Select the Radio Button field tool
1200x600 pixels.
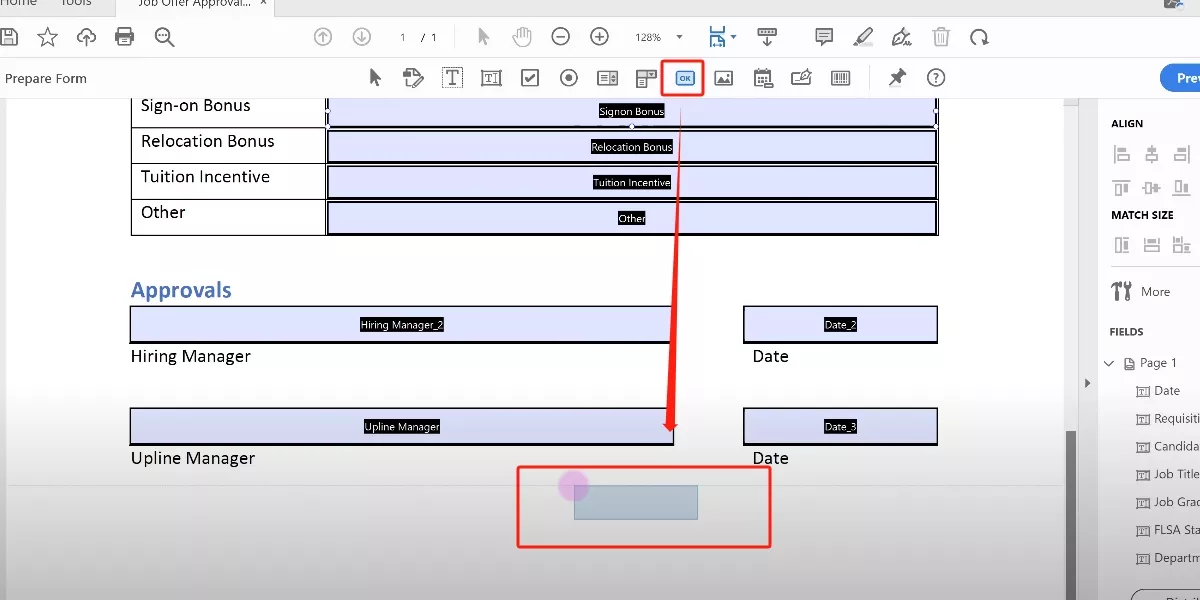tap(568, 77)
